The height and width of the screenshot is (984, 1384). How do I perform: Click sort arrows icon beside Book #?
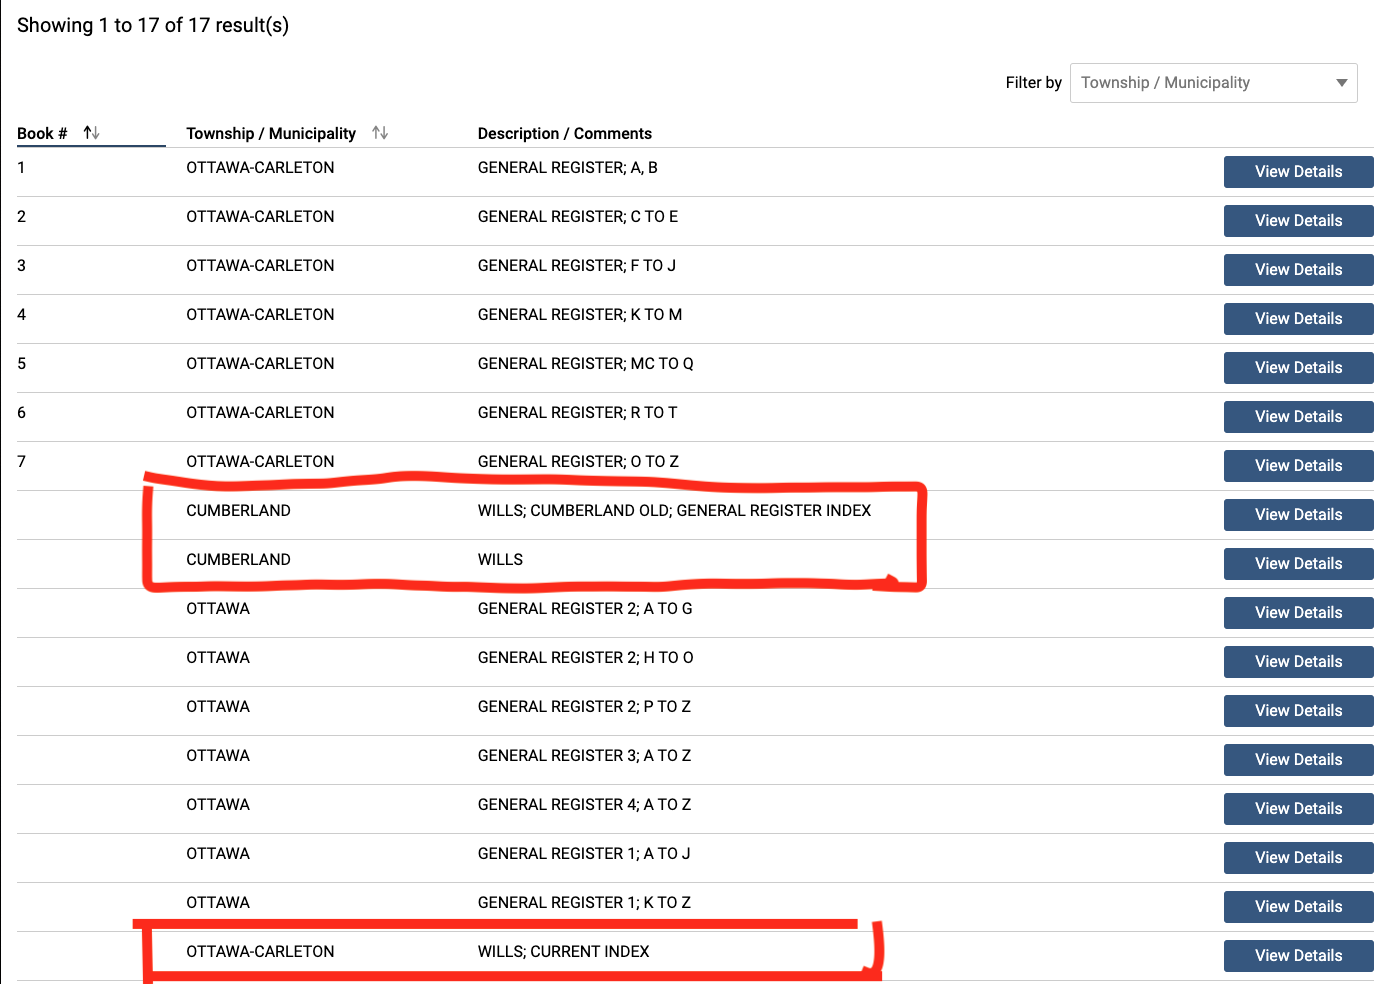tap(91, 133)
